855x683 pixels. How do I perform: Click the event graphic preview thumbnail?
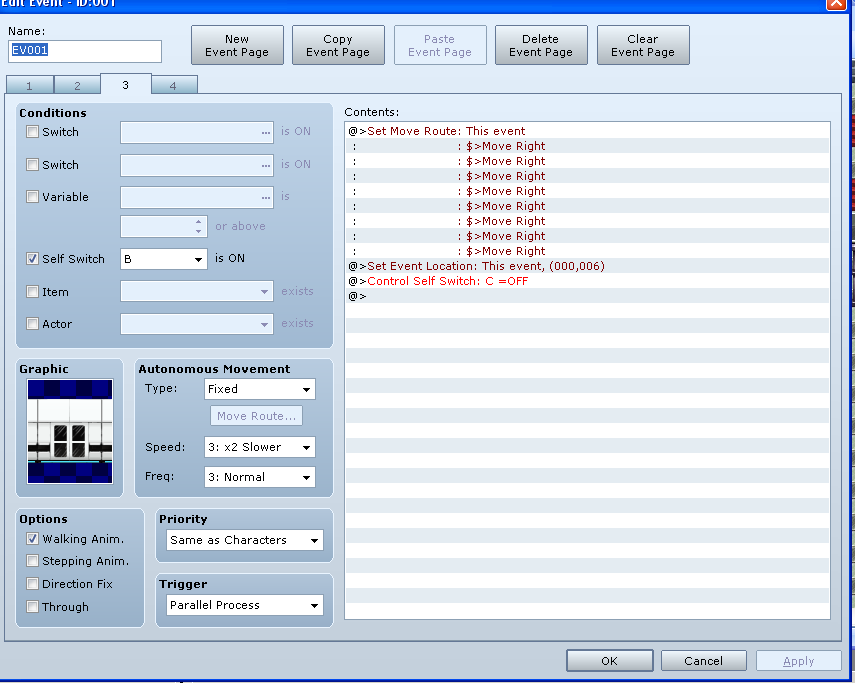[x=70, y=432]
